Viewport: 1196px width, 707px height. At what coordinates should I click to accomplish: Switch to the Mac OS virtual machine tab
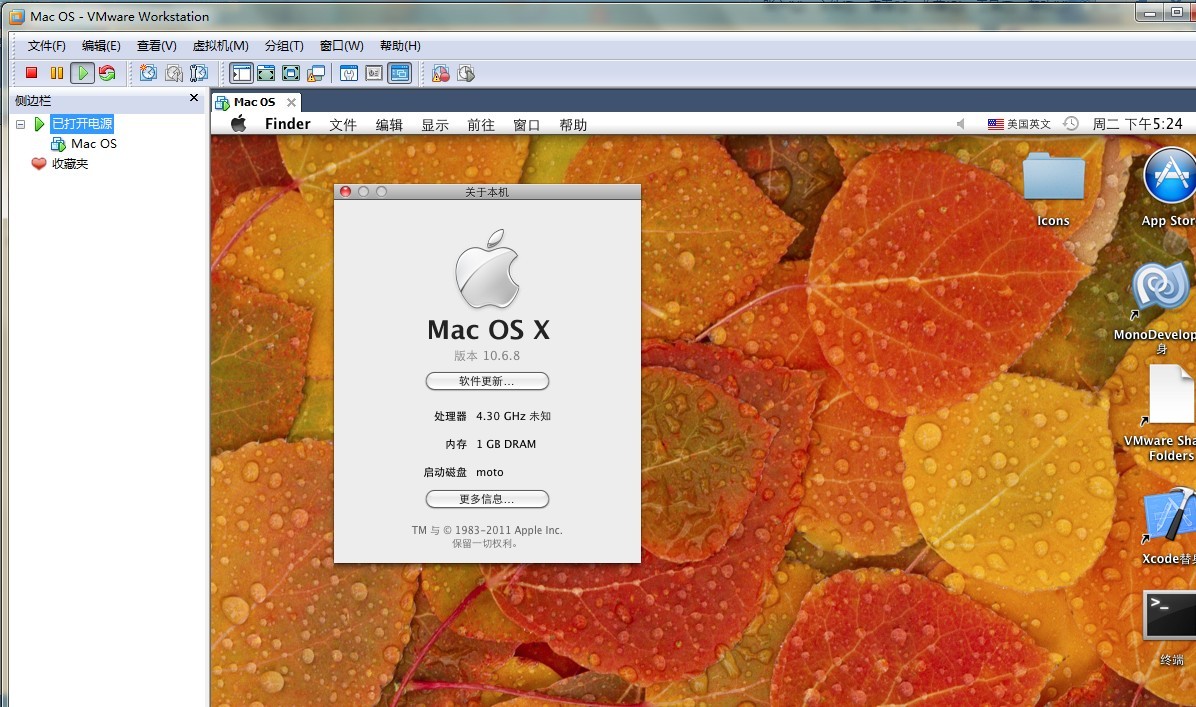(x=255, y=102)
